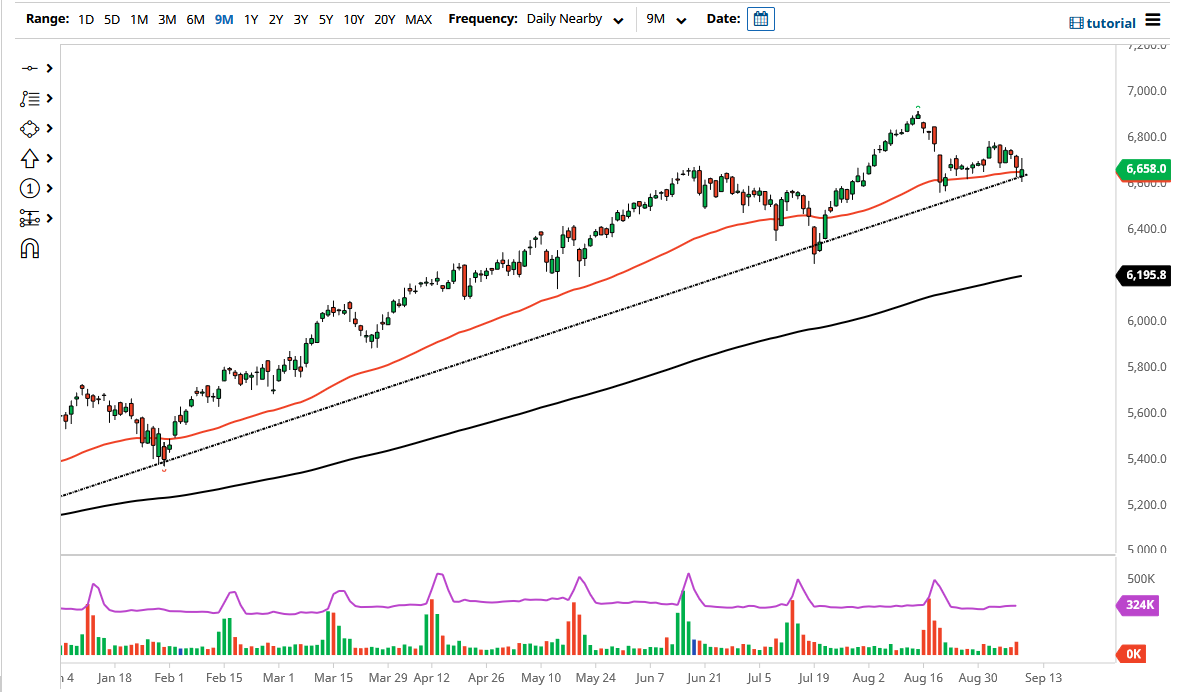Screen dimensions: 1179x692
Task: Expand the trendline tool options chevron
Action: [47, 68]
